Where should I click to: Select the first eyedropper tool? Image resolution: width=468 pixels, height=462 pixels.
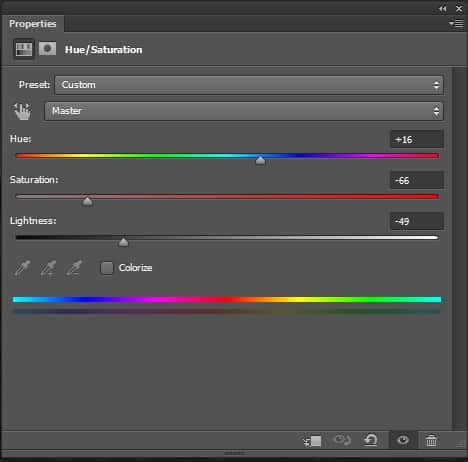tap(22, 268)
